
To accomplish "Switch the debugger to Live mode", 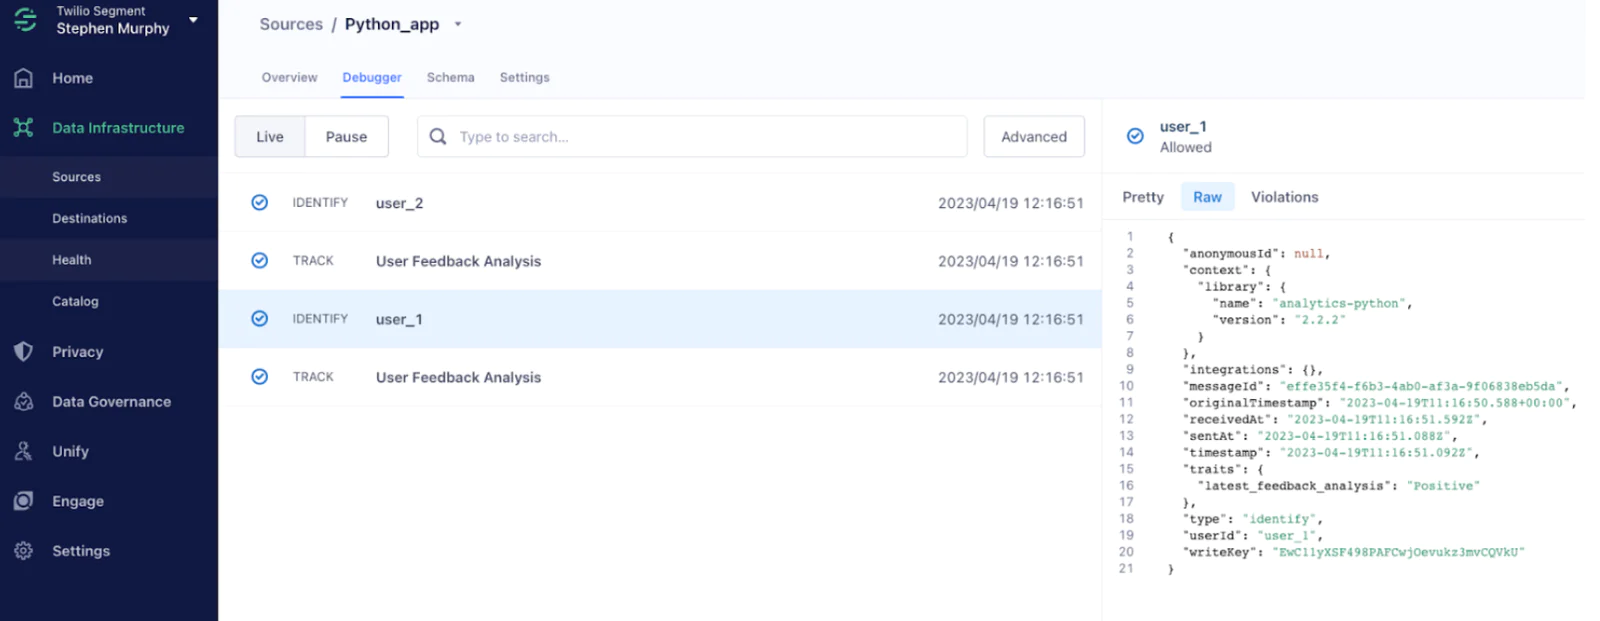I will pyautogui.click(x=270, y=137).
